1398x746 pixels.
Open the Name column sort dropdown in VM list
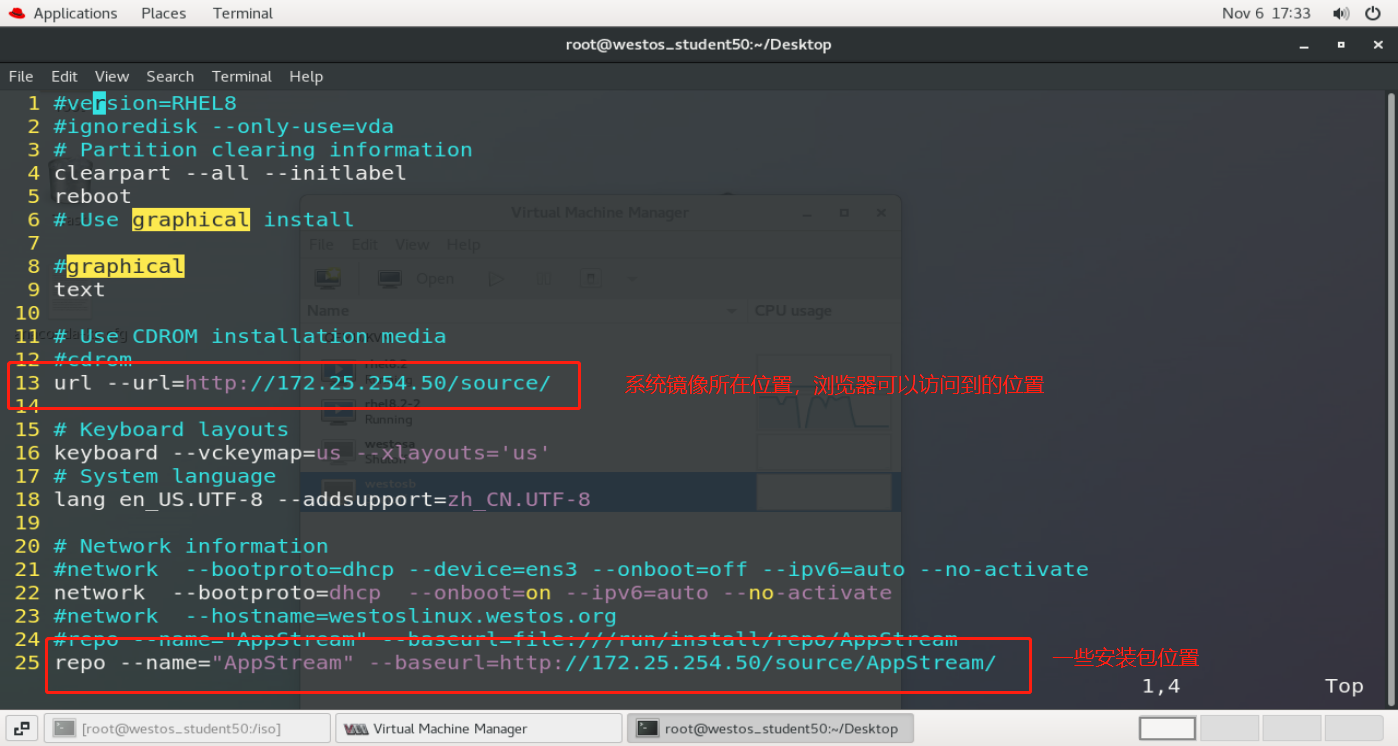click(x=733, y=310)
